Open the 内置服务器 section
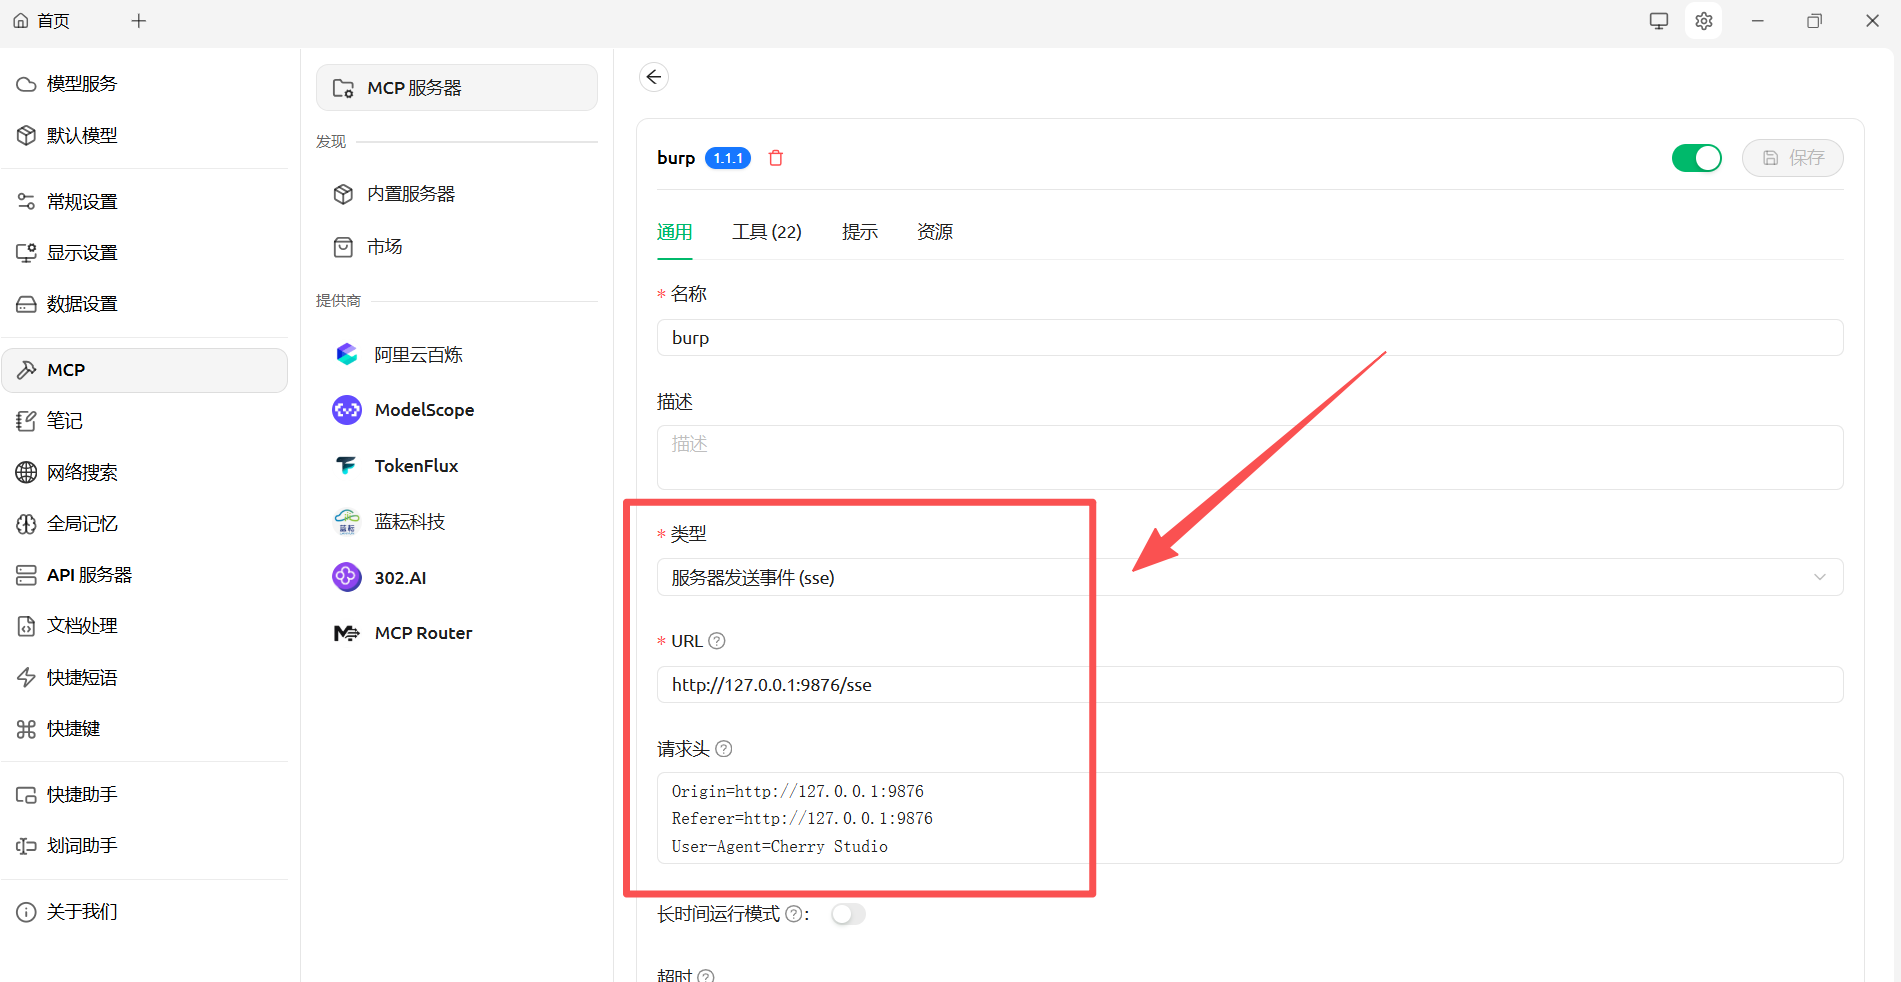 tap(410, 194)
